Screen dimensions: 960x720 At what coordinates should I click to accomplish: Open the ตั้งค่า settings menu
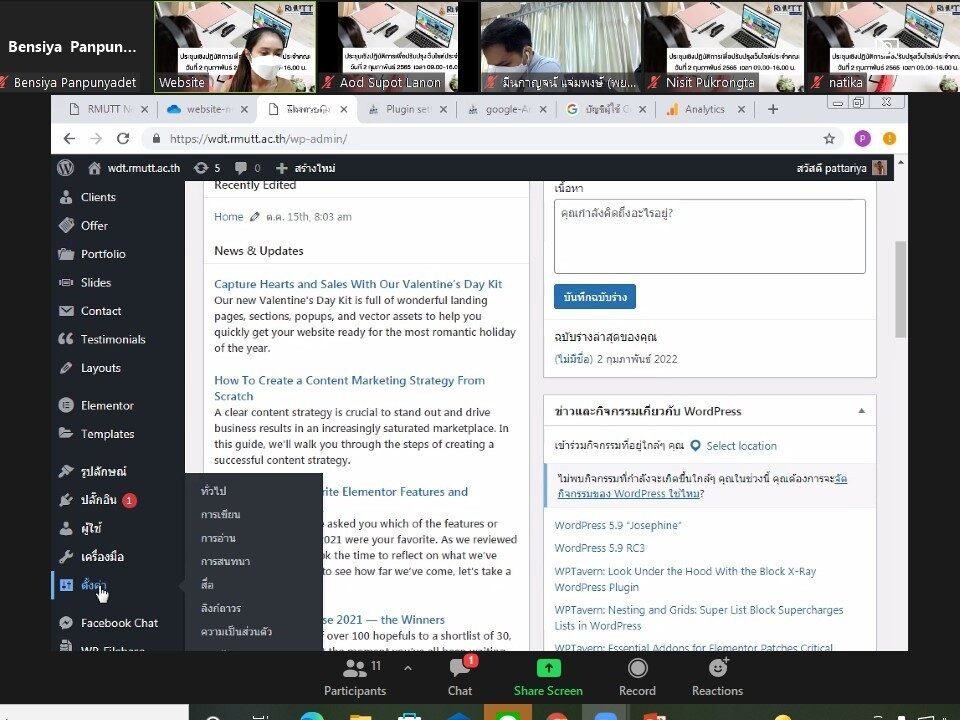[x=93, y=585]
